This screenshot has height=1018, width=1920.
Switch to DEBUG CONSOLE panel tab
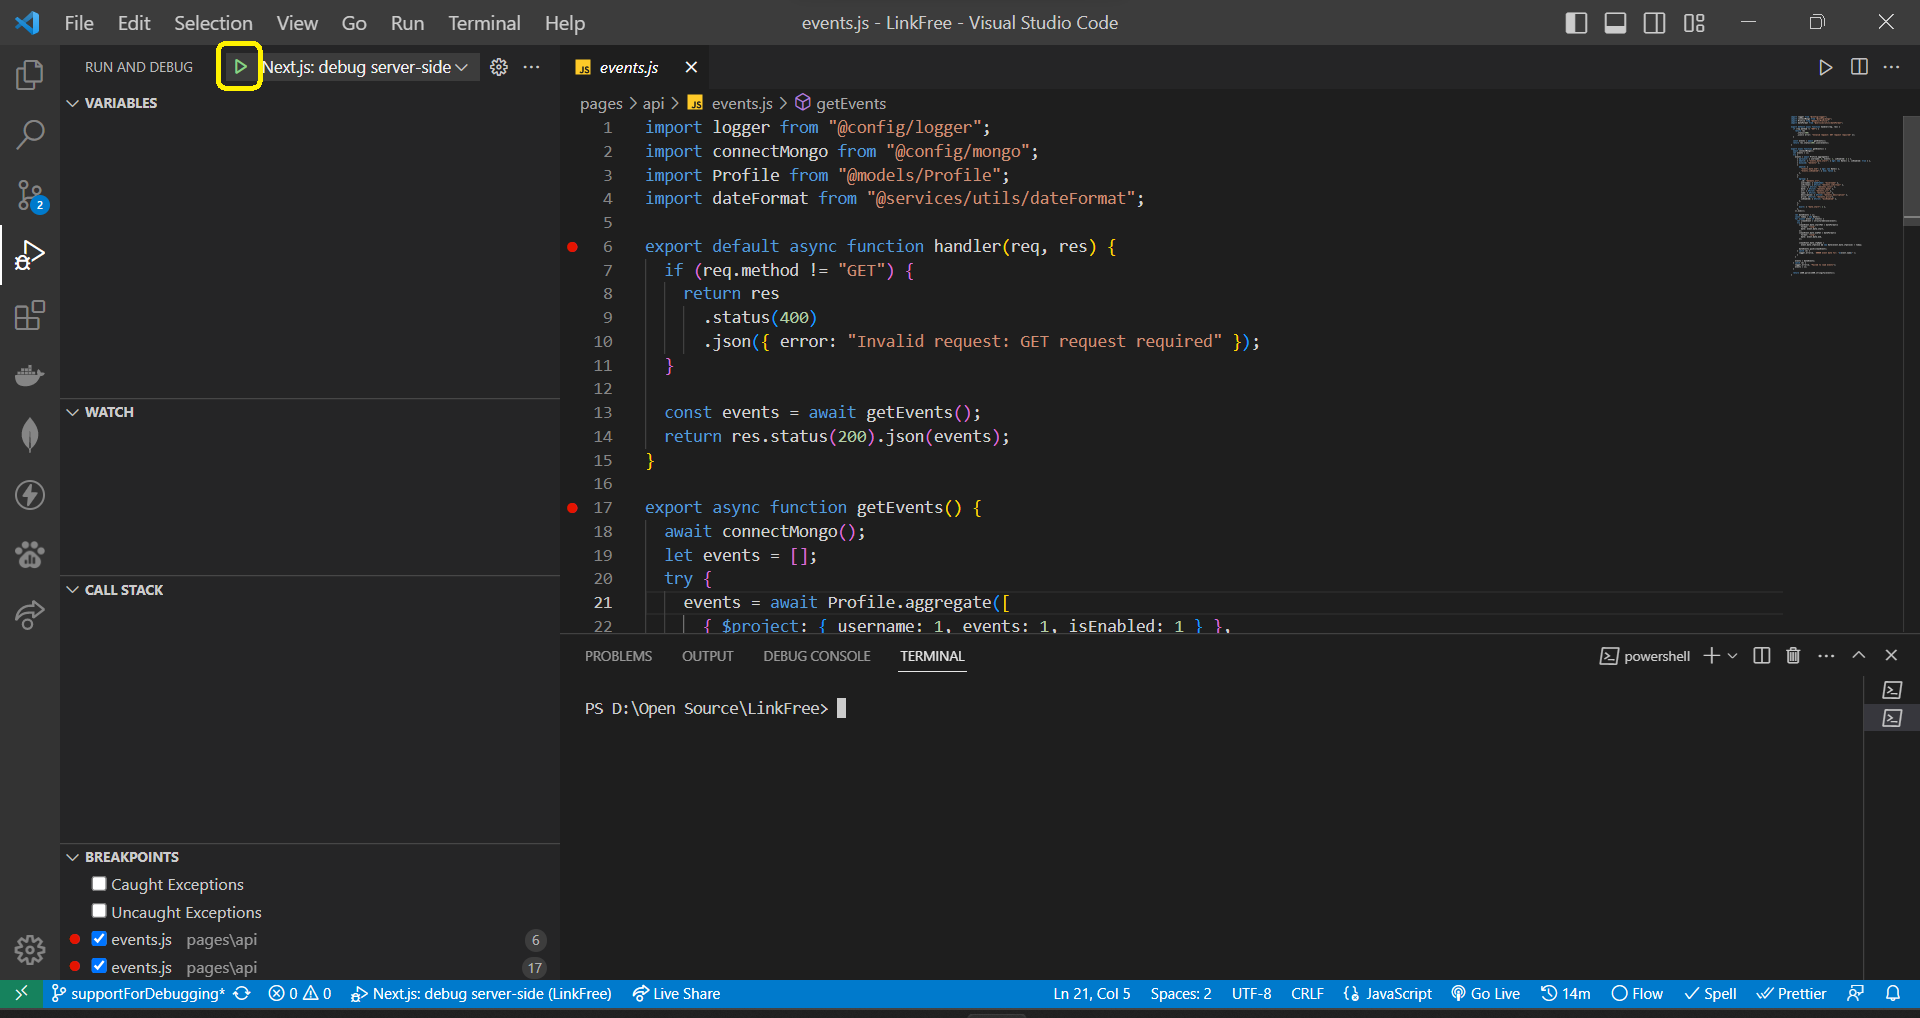coord(817,656)
